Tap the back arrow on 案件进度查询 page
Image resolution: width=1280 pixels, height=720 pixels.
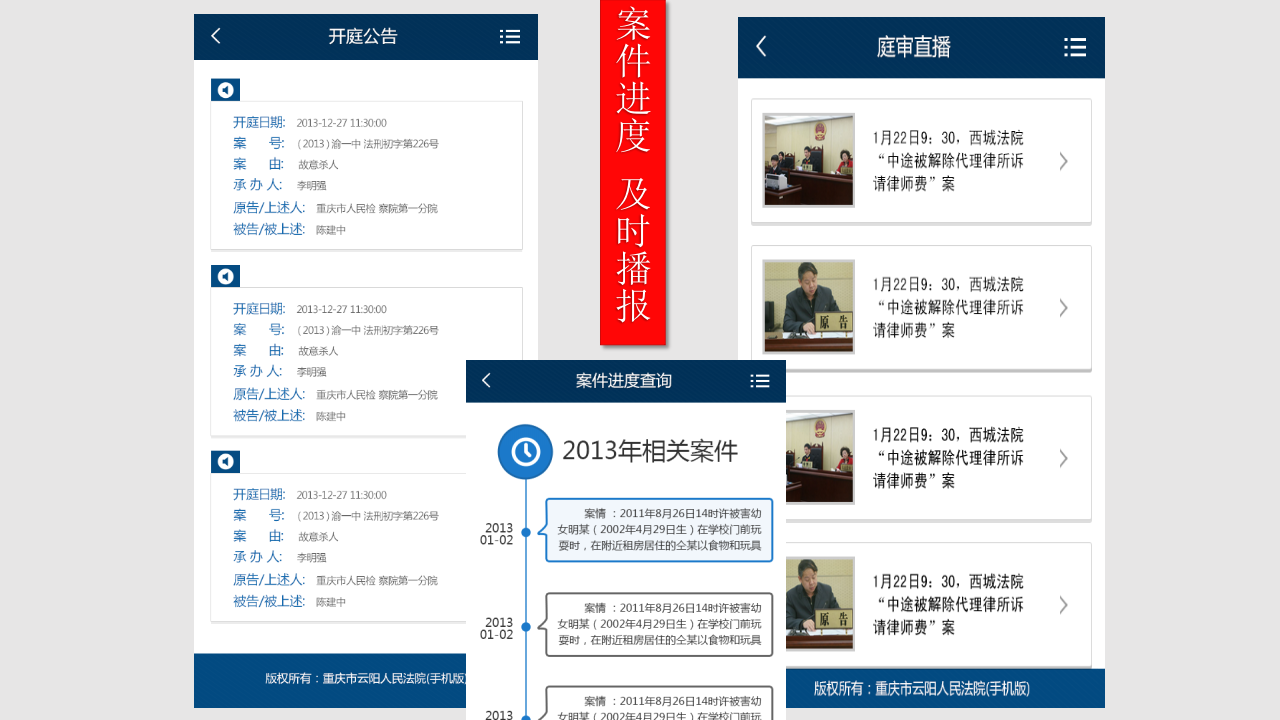click(x=485, y=380)
